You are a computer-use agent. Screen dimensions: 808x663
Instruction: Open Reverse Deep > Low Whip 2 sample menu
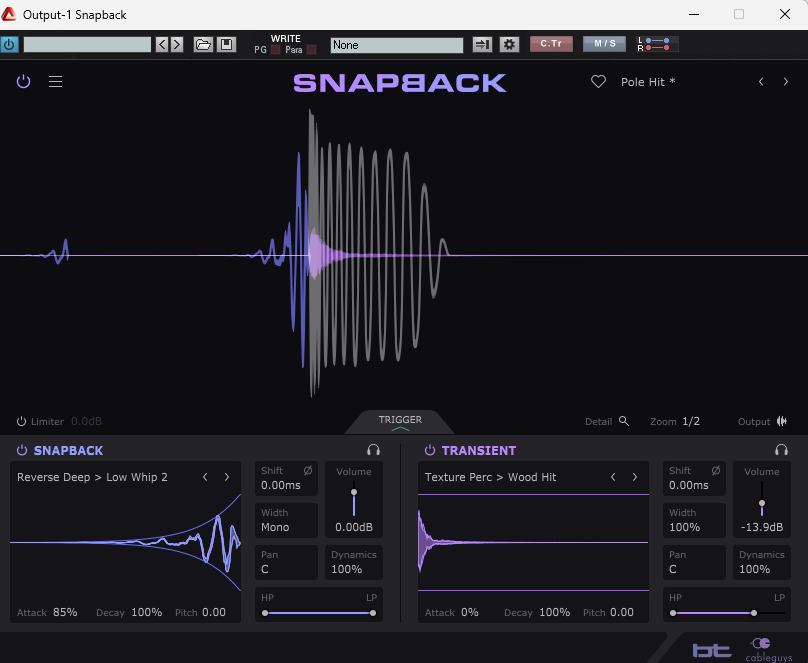coord(92,477)
